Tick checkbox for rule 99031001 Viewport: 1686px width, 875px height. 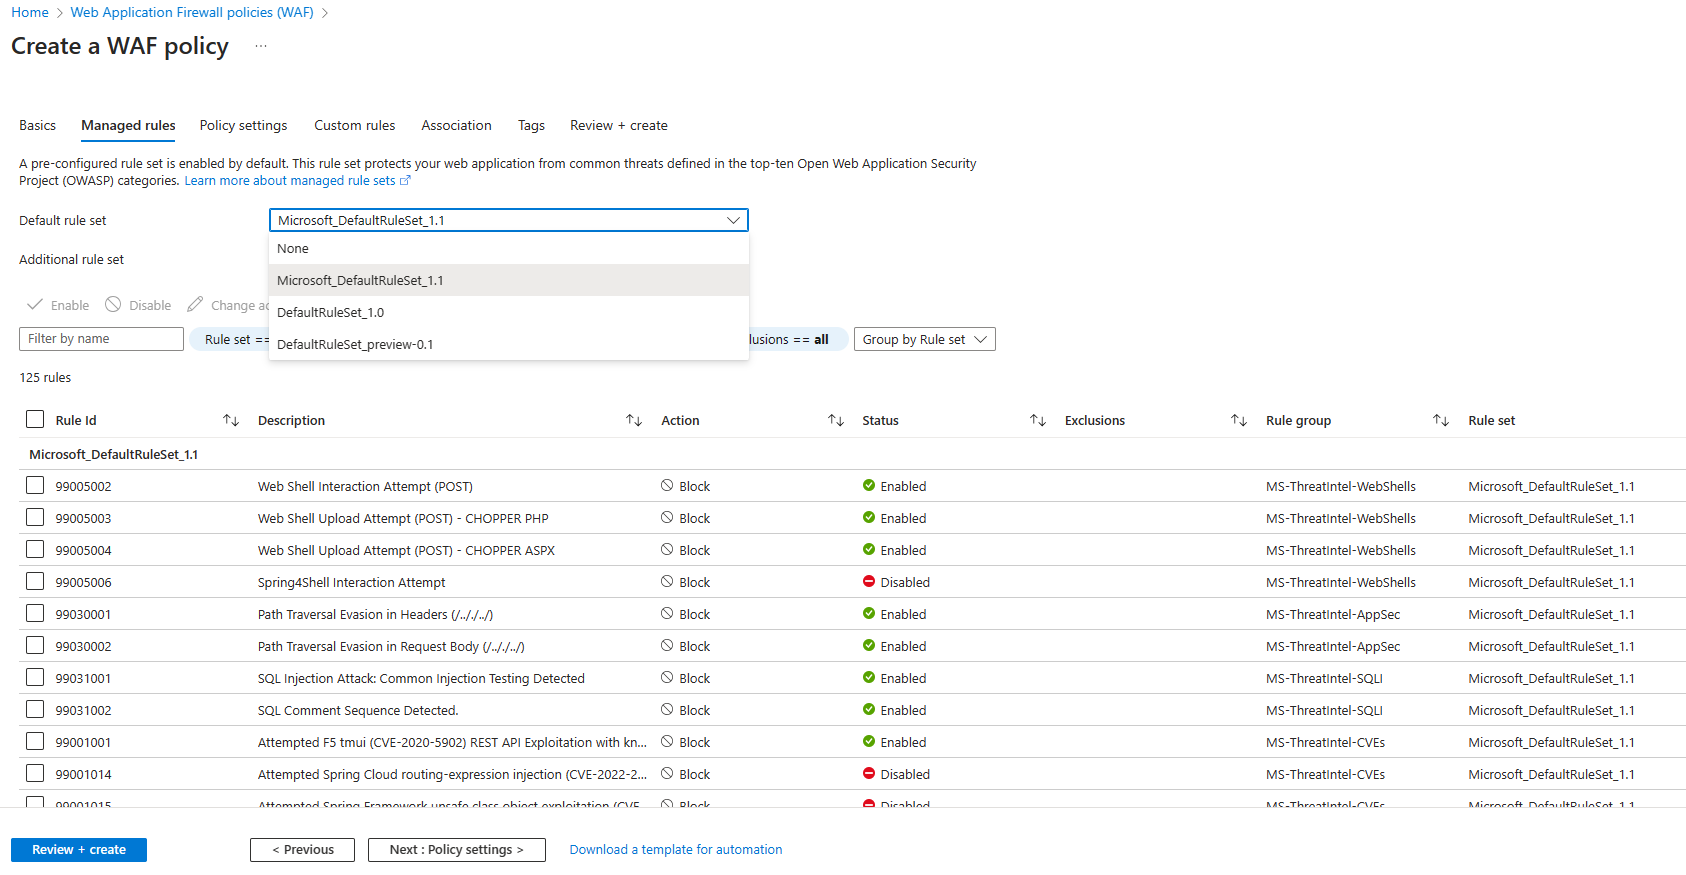coord(35,677)
